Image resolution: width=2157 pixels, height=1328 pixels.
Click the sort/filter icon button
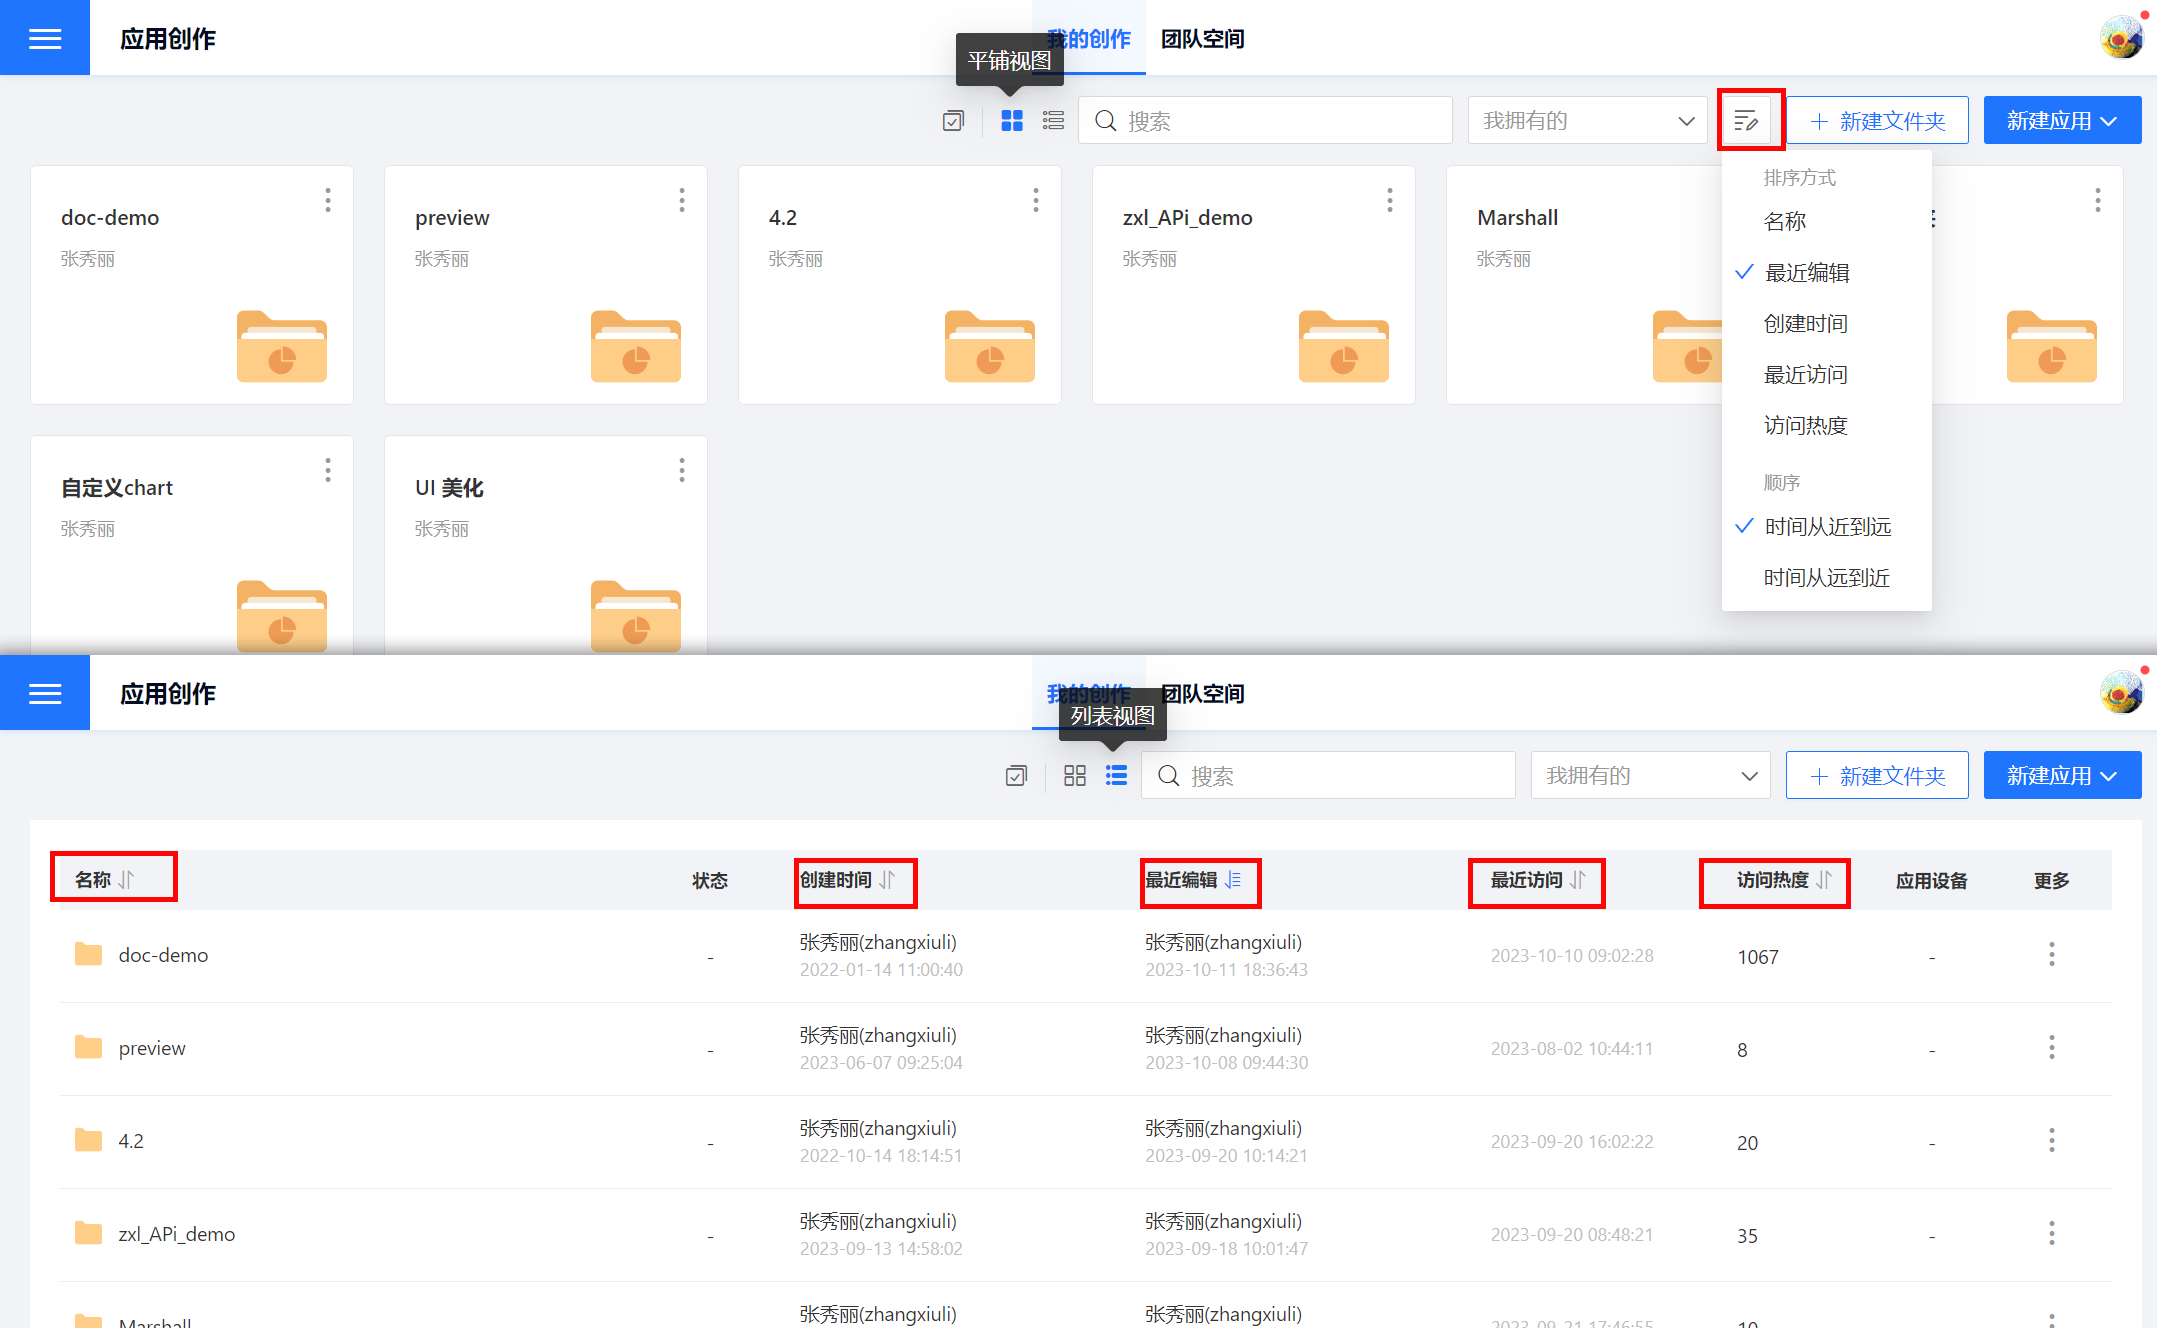coord(1747,120)
